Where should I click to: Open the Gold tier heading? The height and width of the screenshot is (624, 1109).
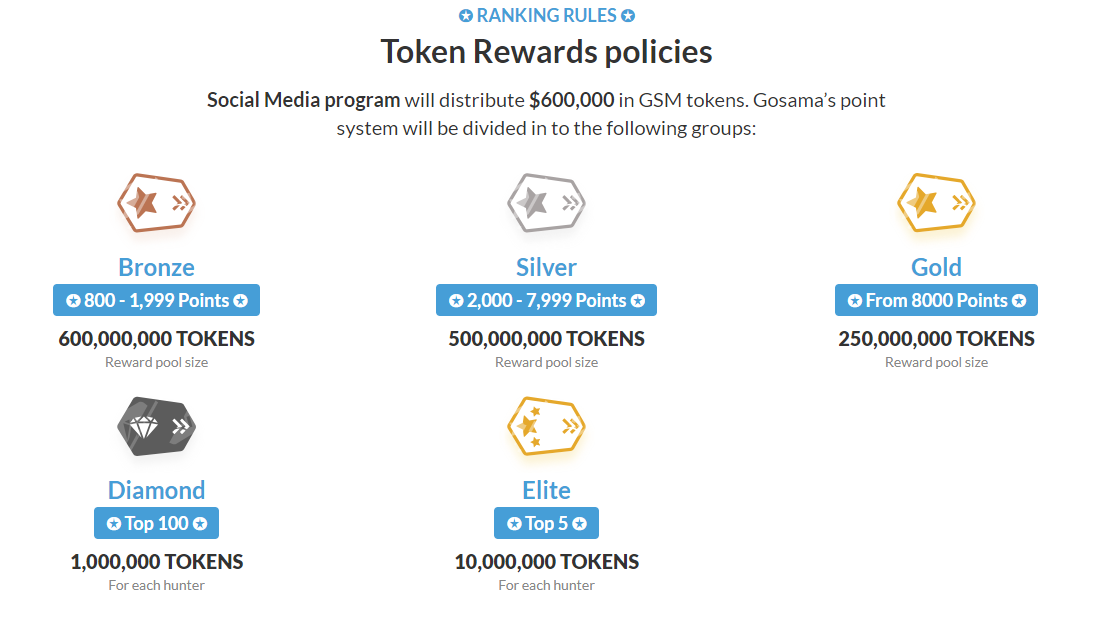pyautogui.click(x=936, y=267)
